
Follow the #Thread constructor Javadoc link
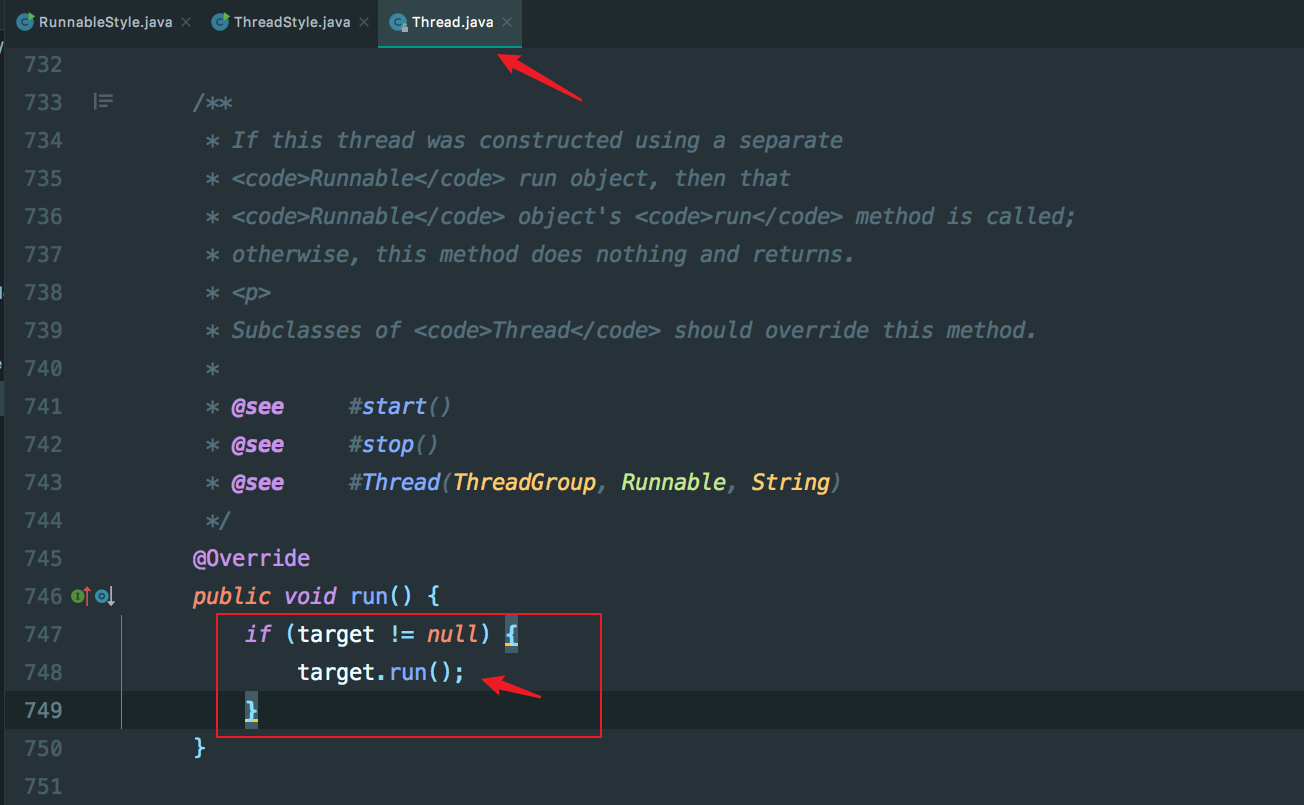click(x=395, y=482)
